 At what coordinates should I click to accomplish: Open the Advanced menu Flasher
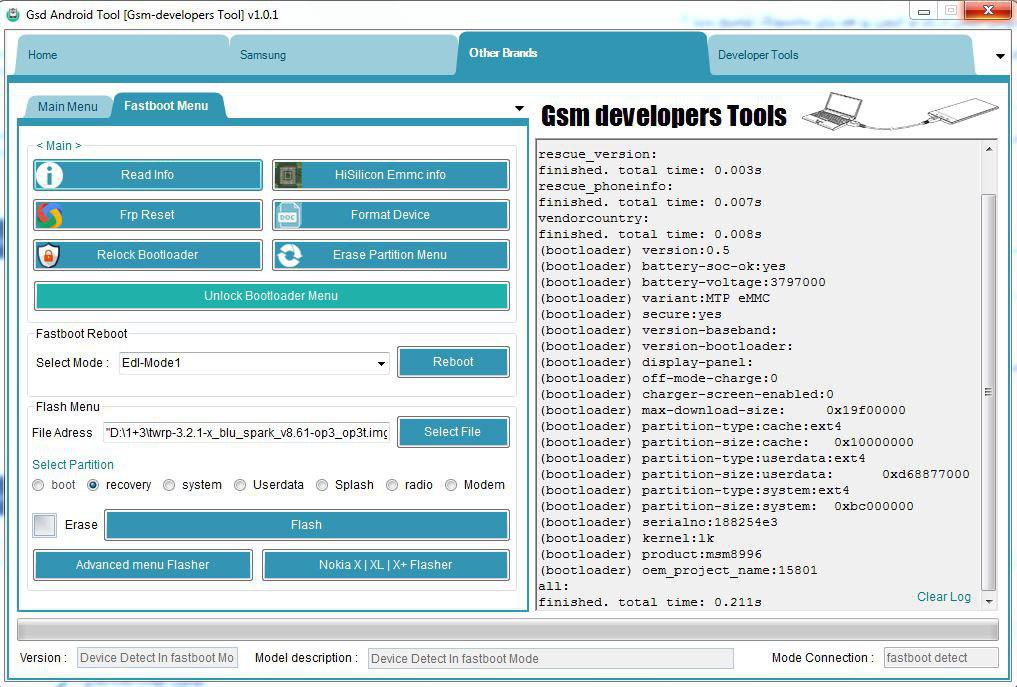tap(143, 565)
